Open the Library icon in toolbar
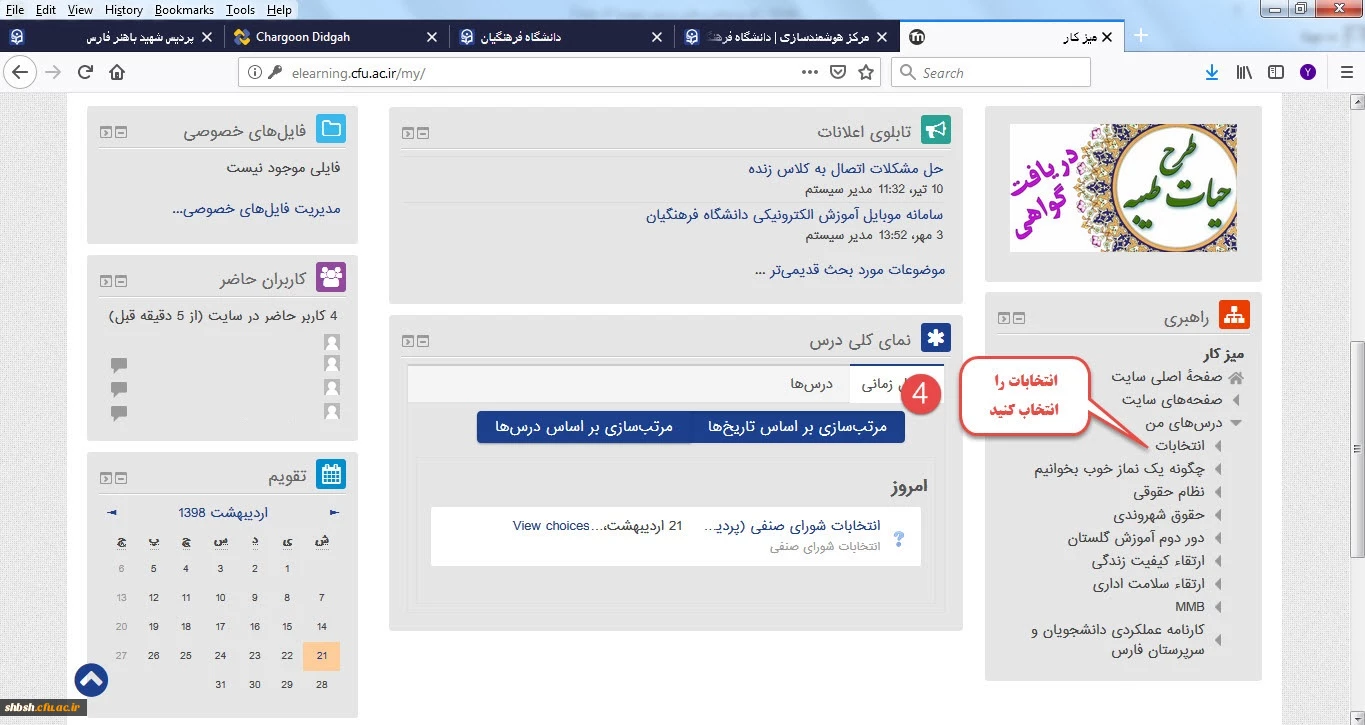The width and height of the screenshot is (1365, 725). tap(1244, 72)
